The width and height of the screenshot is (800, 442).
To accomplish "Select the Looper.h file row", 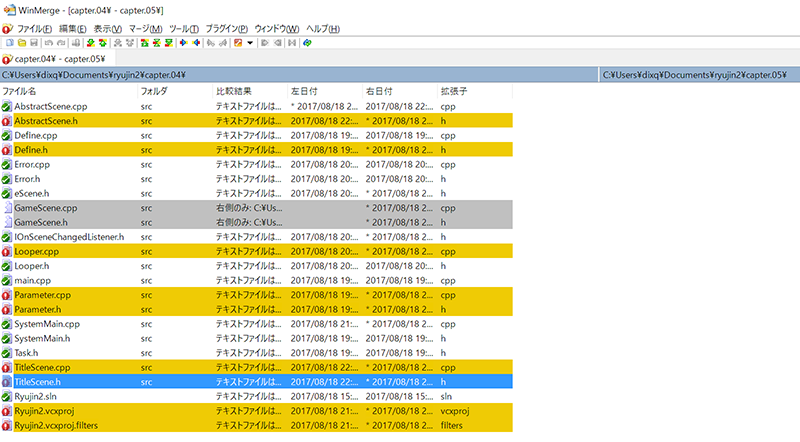I will (x=256, y=266).
